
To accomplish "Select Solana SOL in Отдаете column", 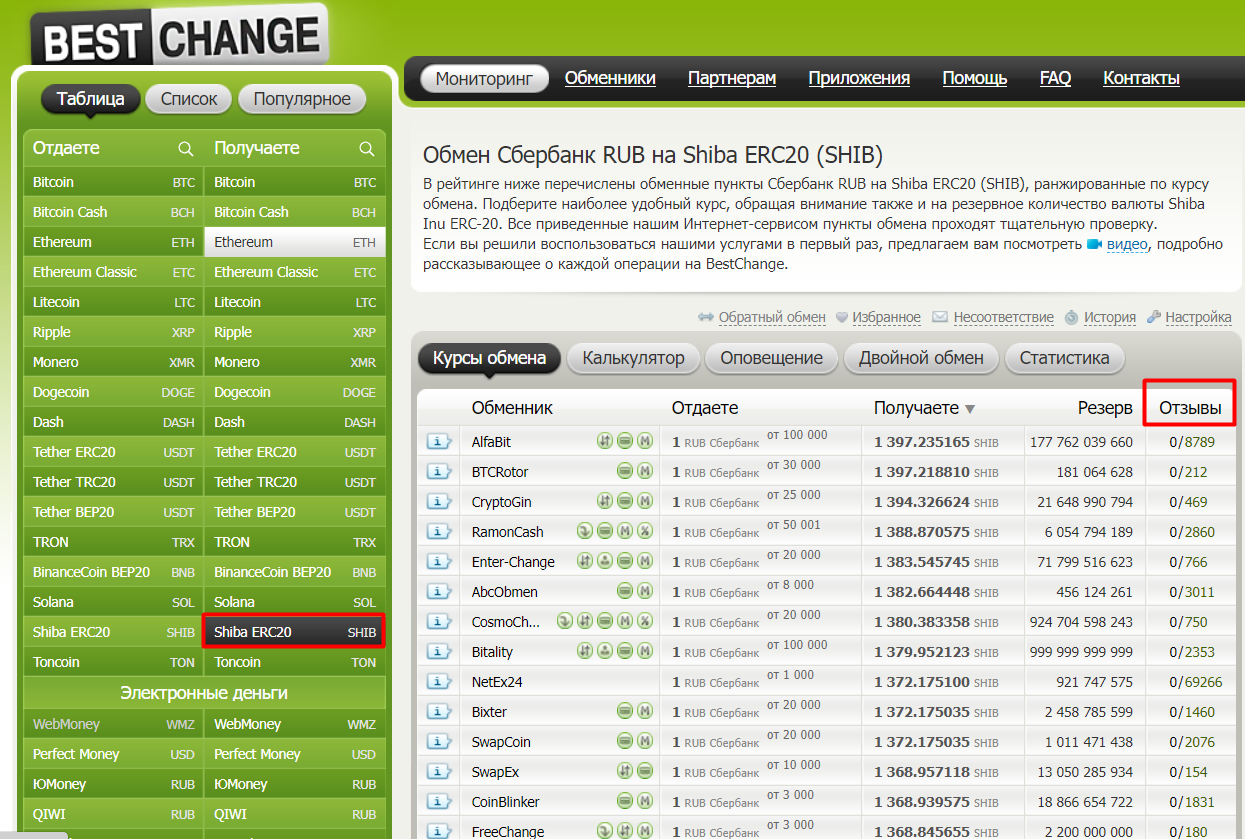I will click(x=113, y=602).
